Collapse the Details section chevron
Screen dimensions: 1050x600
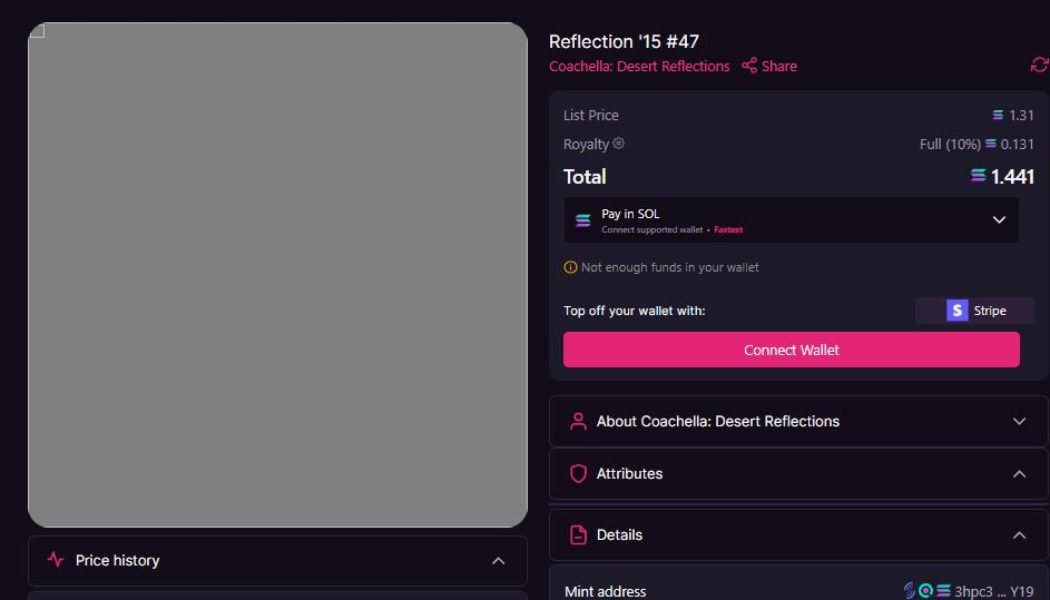[x=1019, y=535]
